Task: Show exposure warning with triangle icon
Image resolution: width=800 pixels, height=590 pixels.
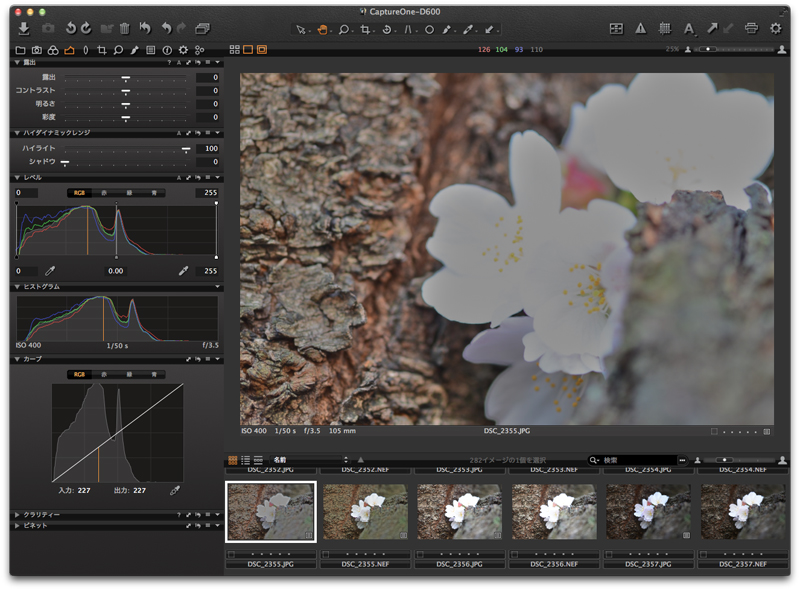Action: pos(640,29)
